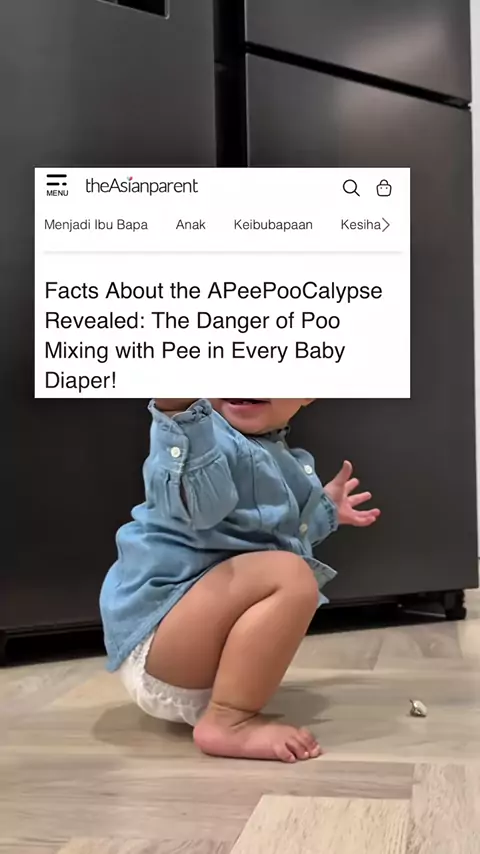Open the shopping bag icon
480x854 pixels.
384,188
